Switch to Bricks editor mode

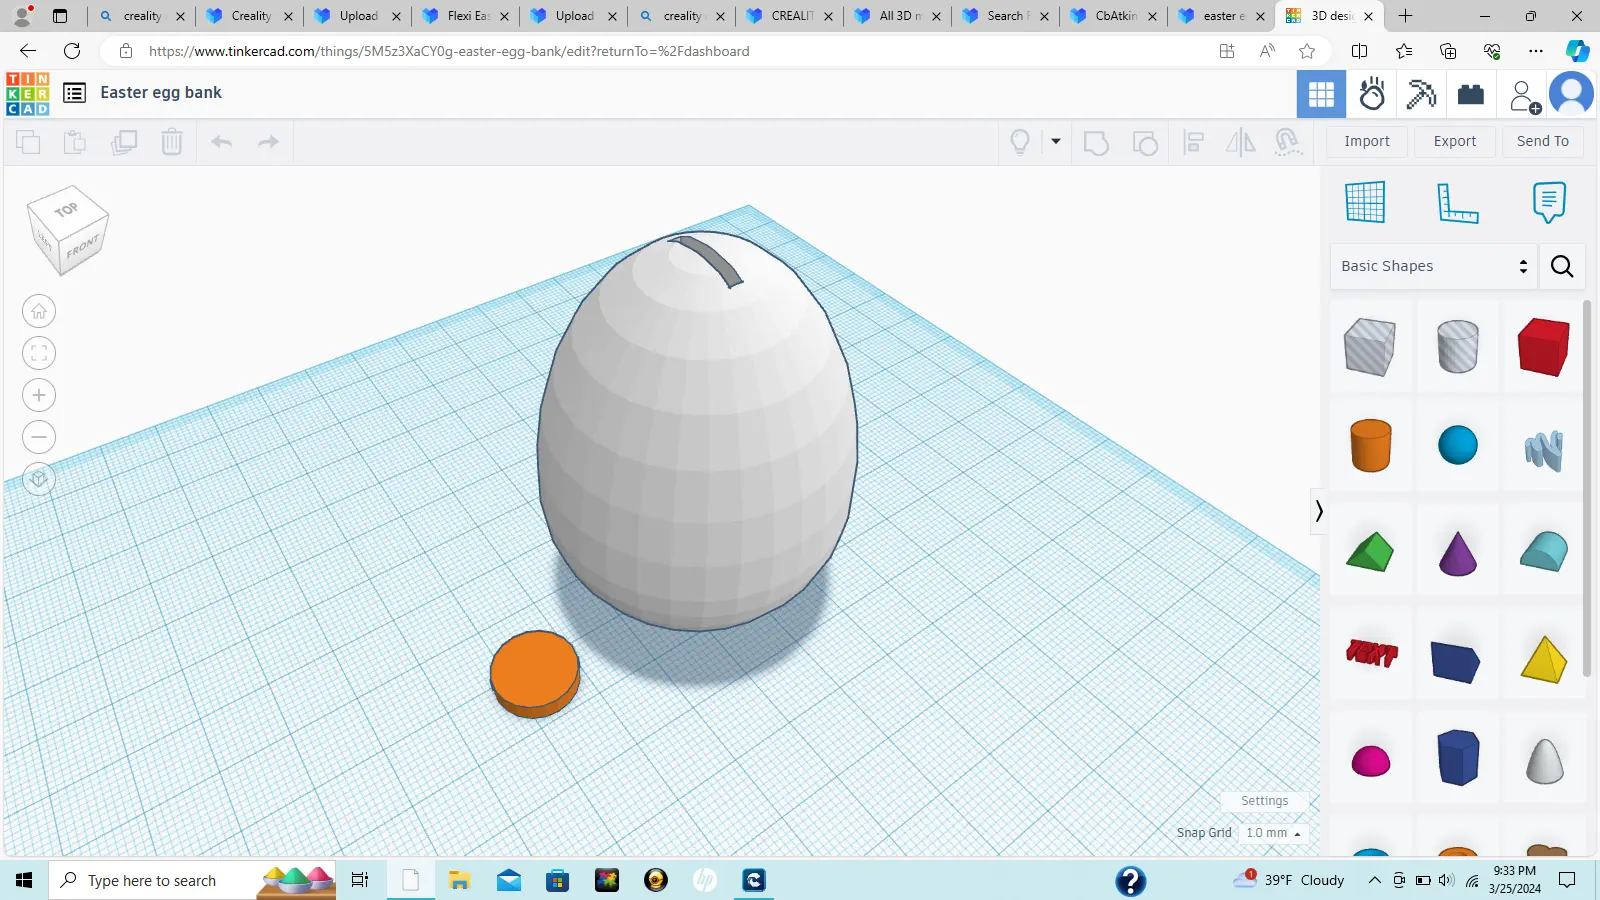click(1470, 94)
